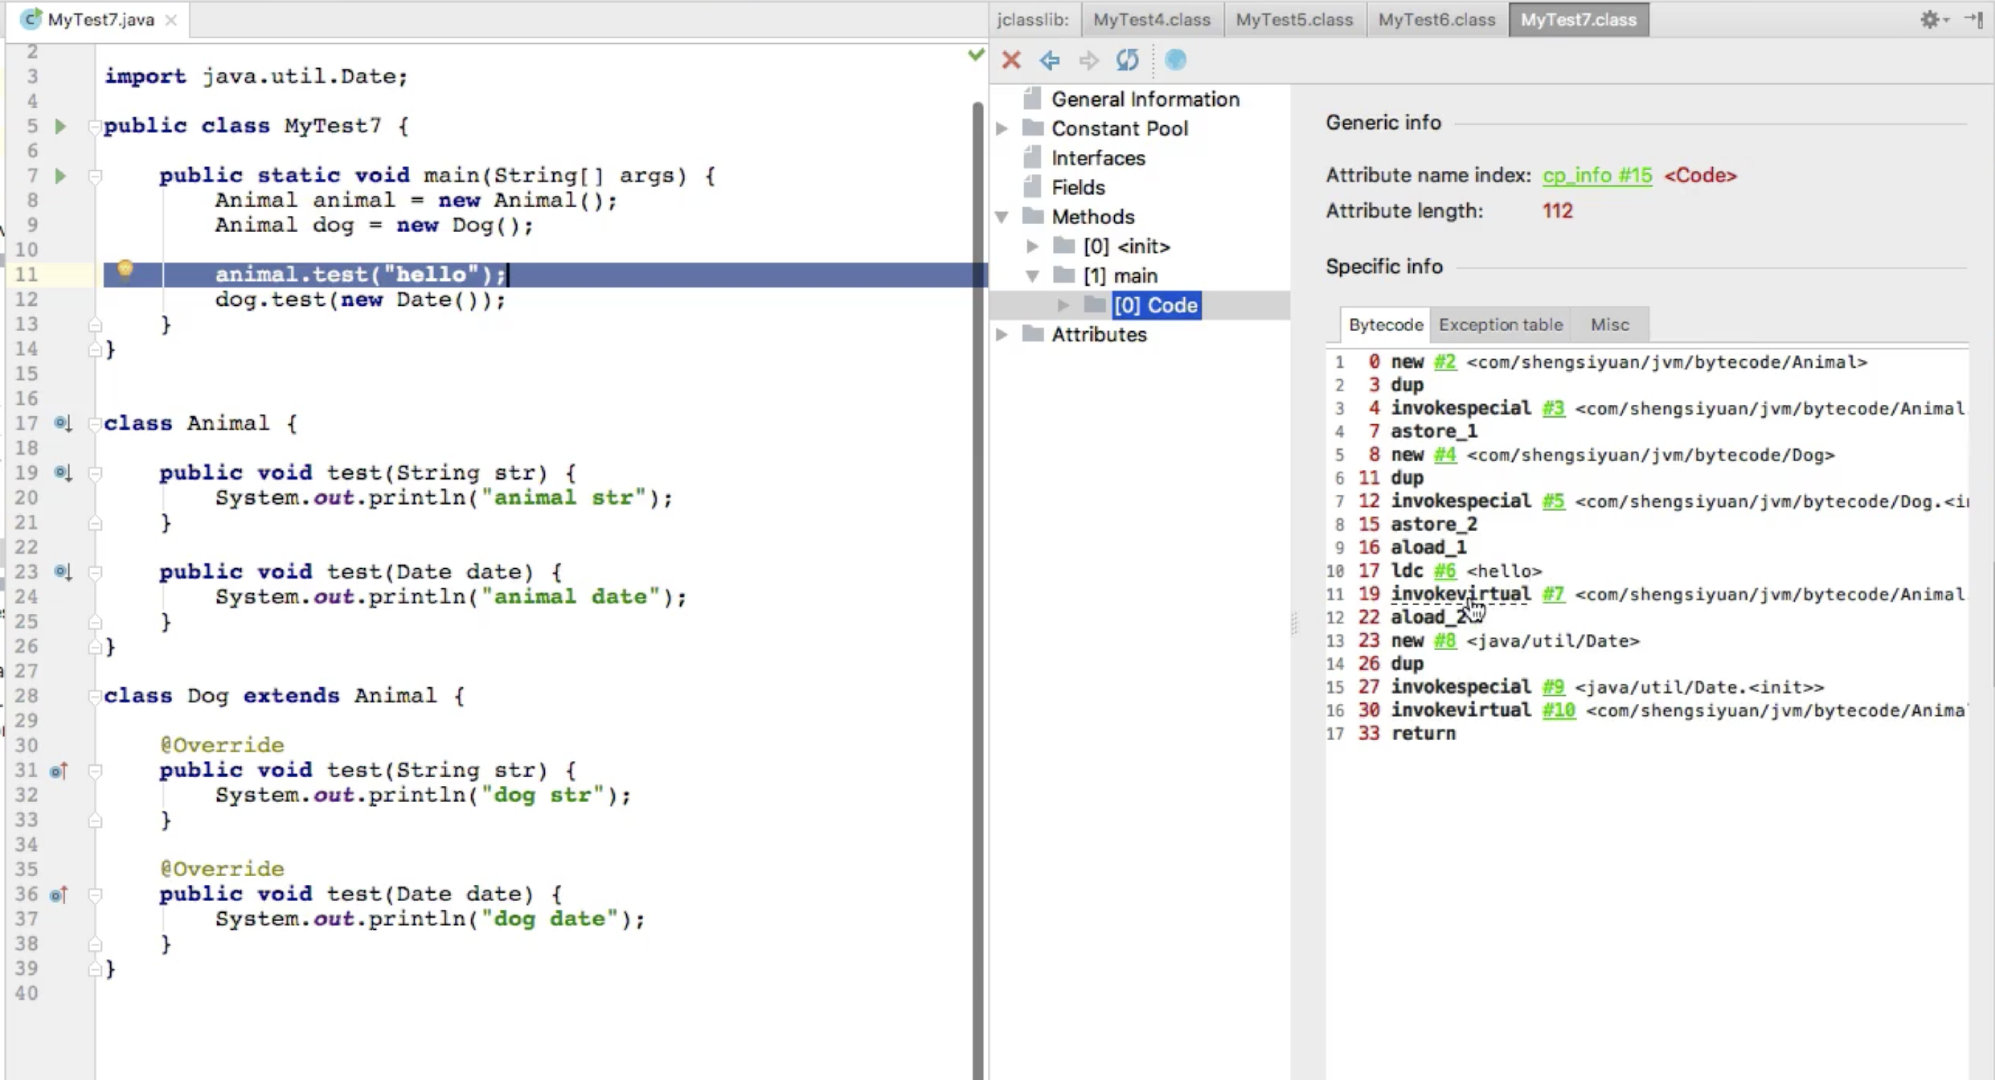Show overriders of Animal test(String) marker
This screenshot has width=1995, height=1080.
tap(62, 472)
